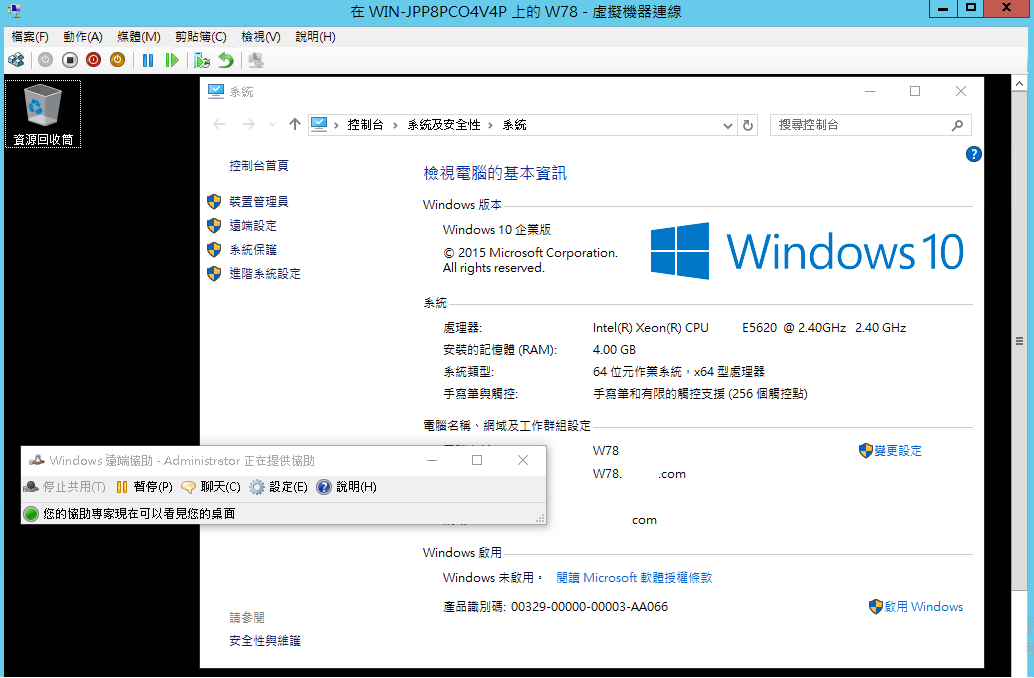
Task: Click vertical scrollbar thumb in Hyper-V window
Action: point(1019,341)
